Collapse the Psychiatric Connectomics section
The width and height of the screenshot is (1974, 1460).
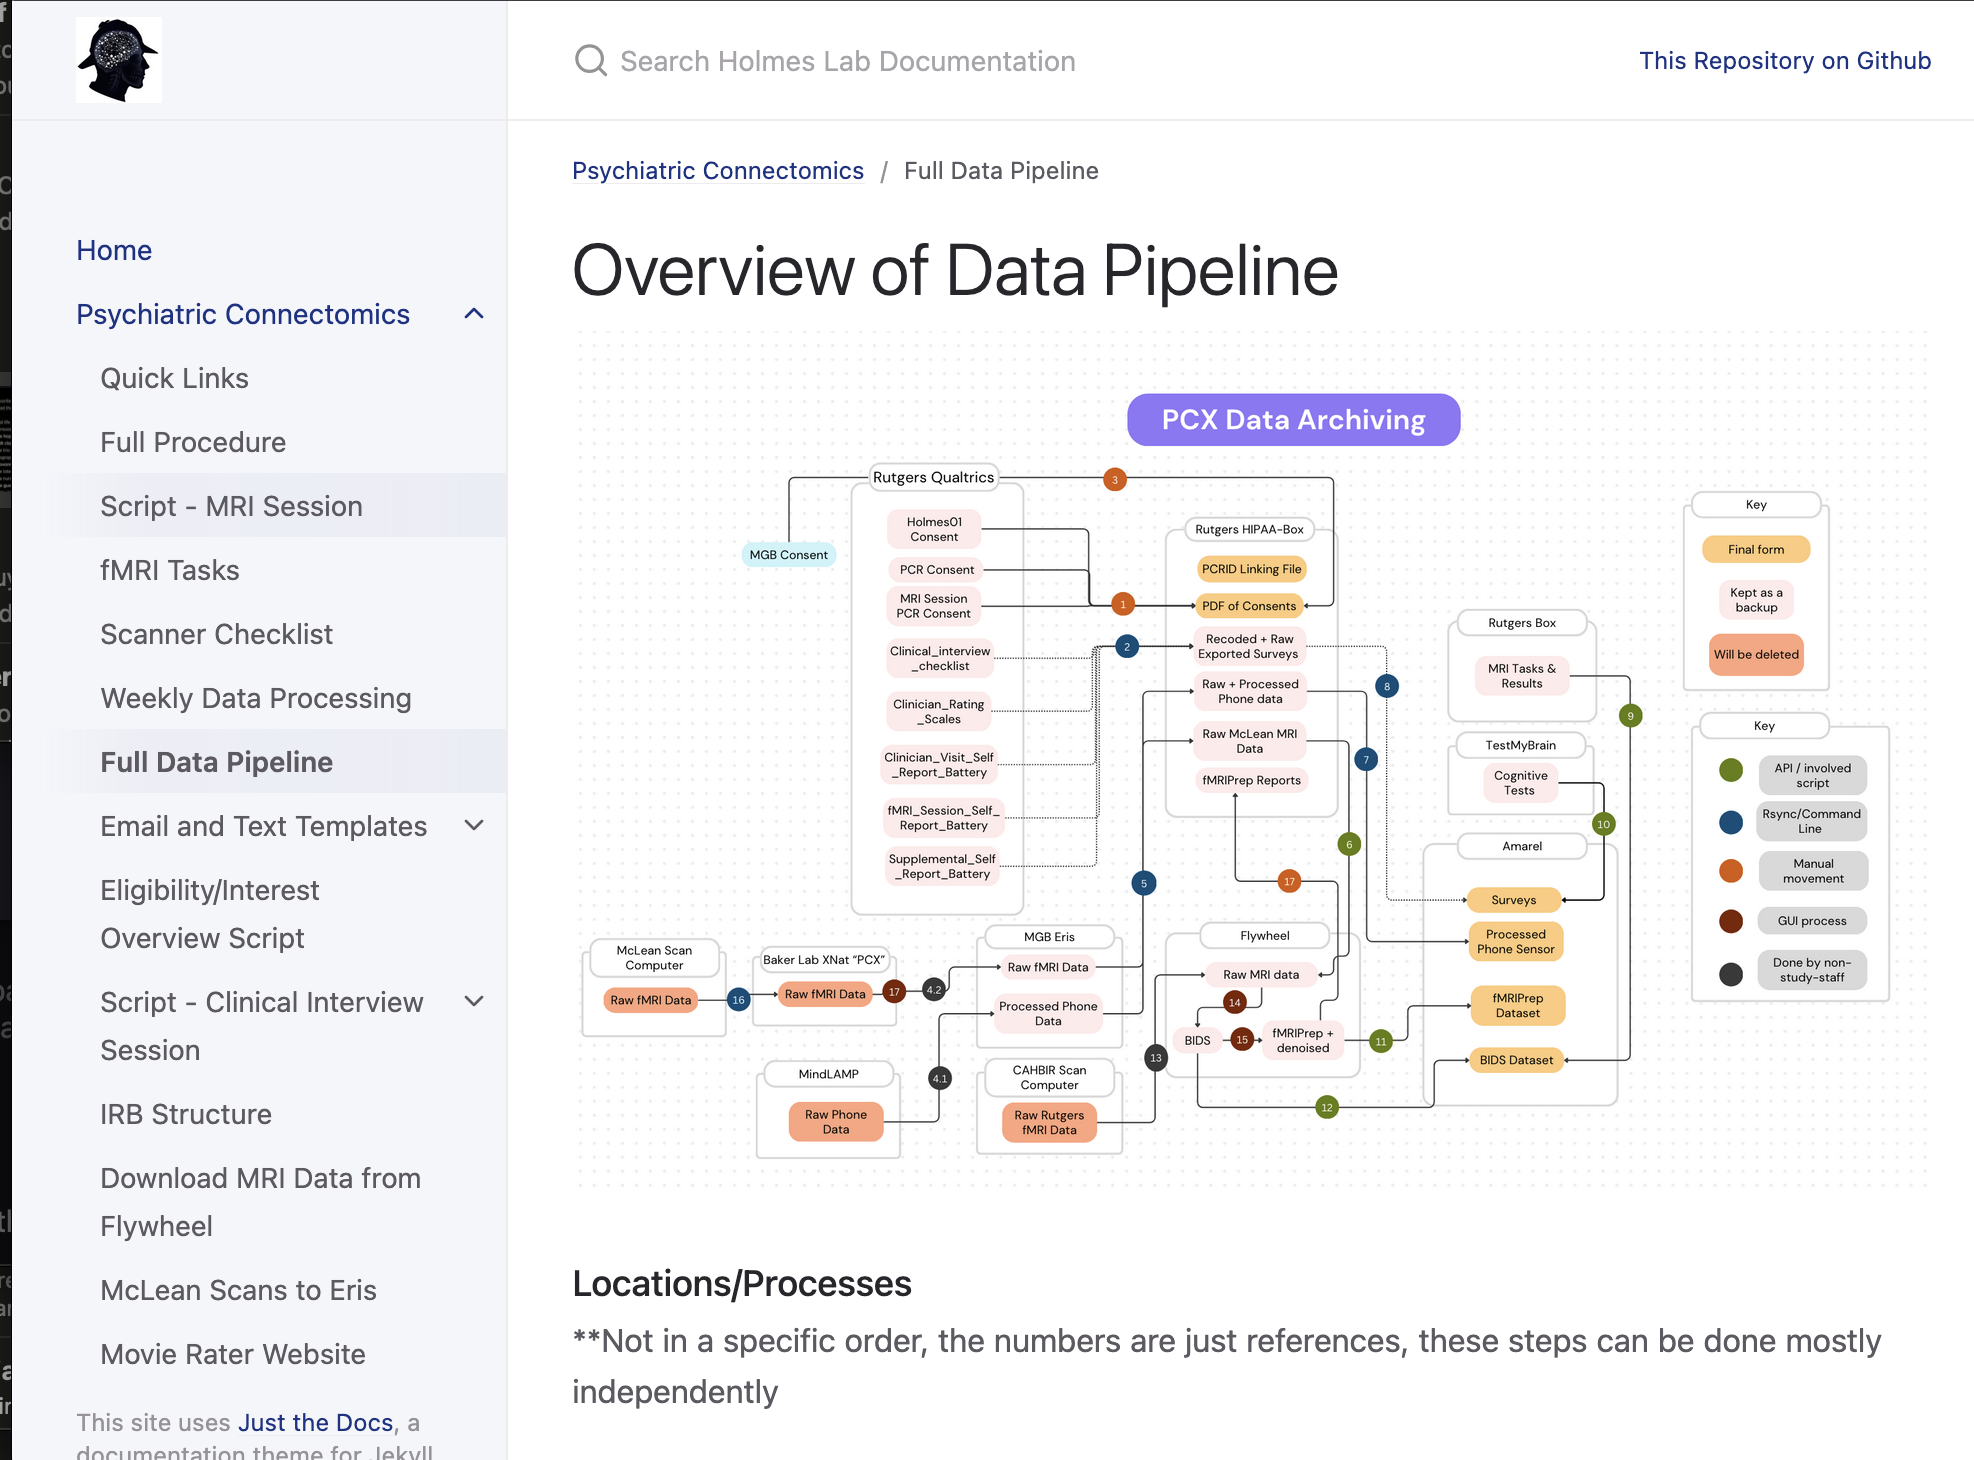(x=474, y=314)
